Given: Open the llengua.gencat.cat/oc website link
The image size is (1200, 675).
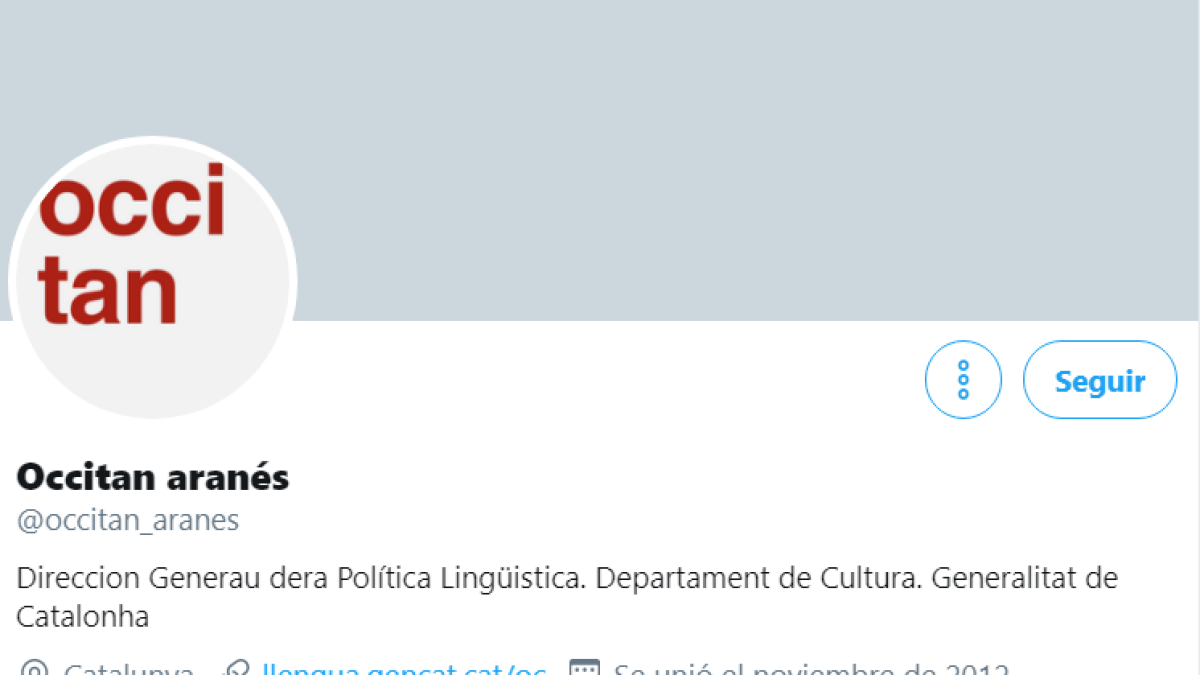Looking at the screenshot, I should pyautogui.click(x=405, y=668).
